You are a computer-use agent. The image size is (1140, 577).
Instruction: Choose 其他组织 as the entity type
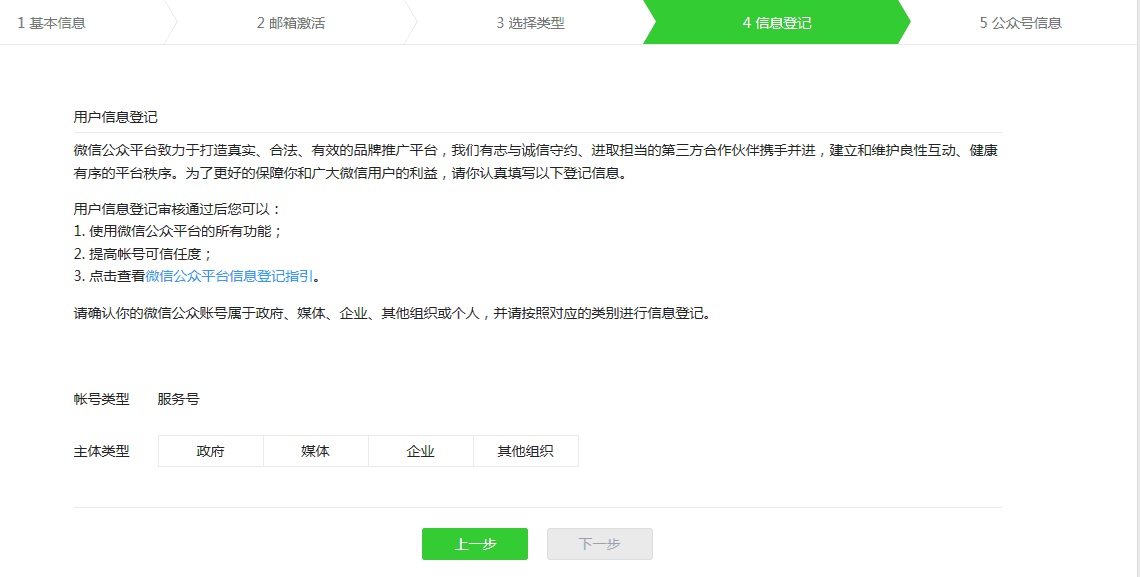point(526,451)
